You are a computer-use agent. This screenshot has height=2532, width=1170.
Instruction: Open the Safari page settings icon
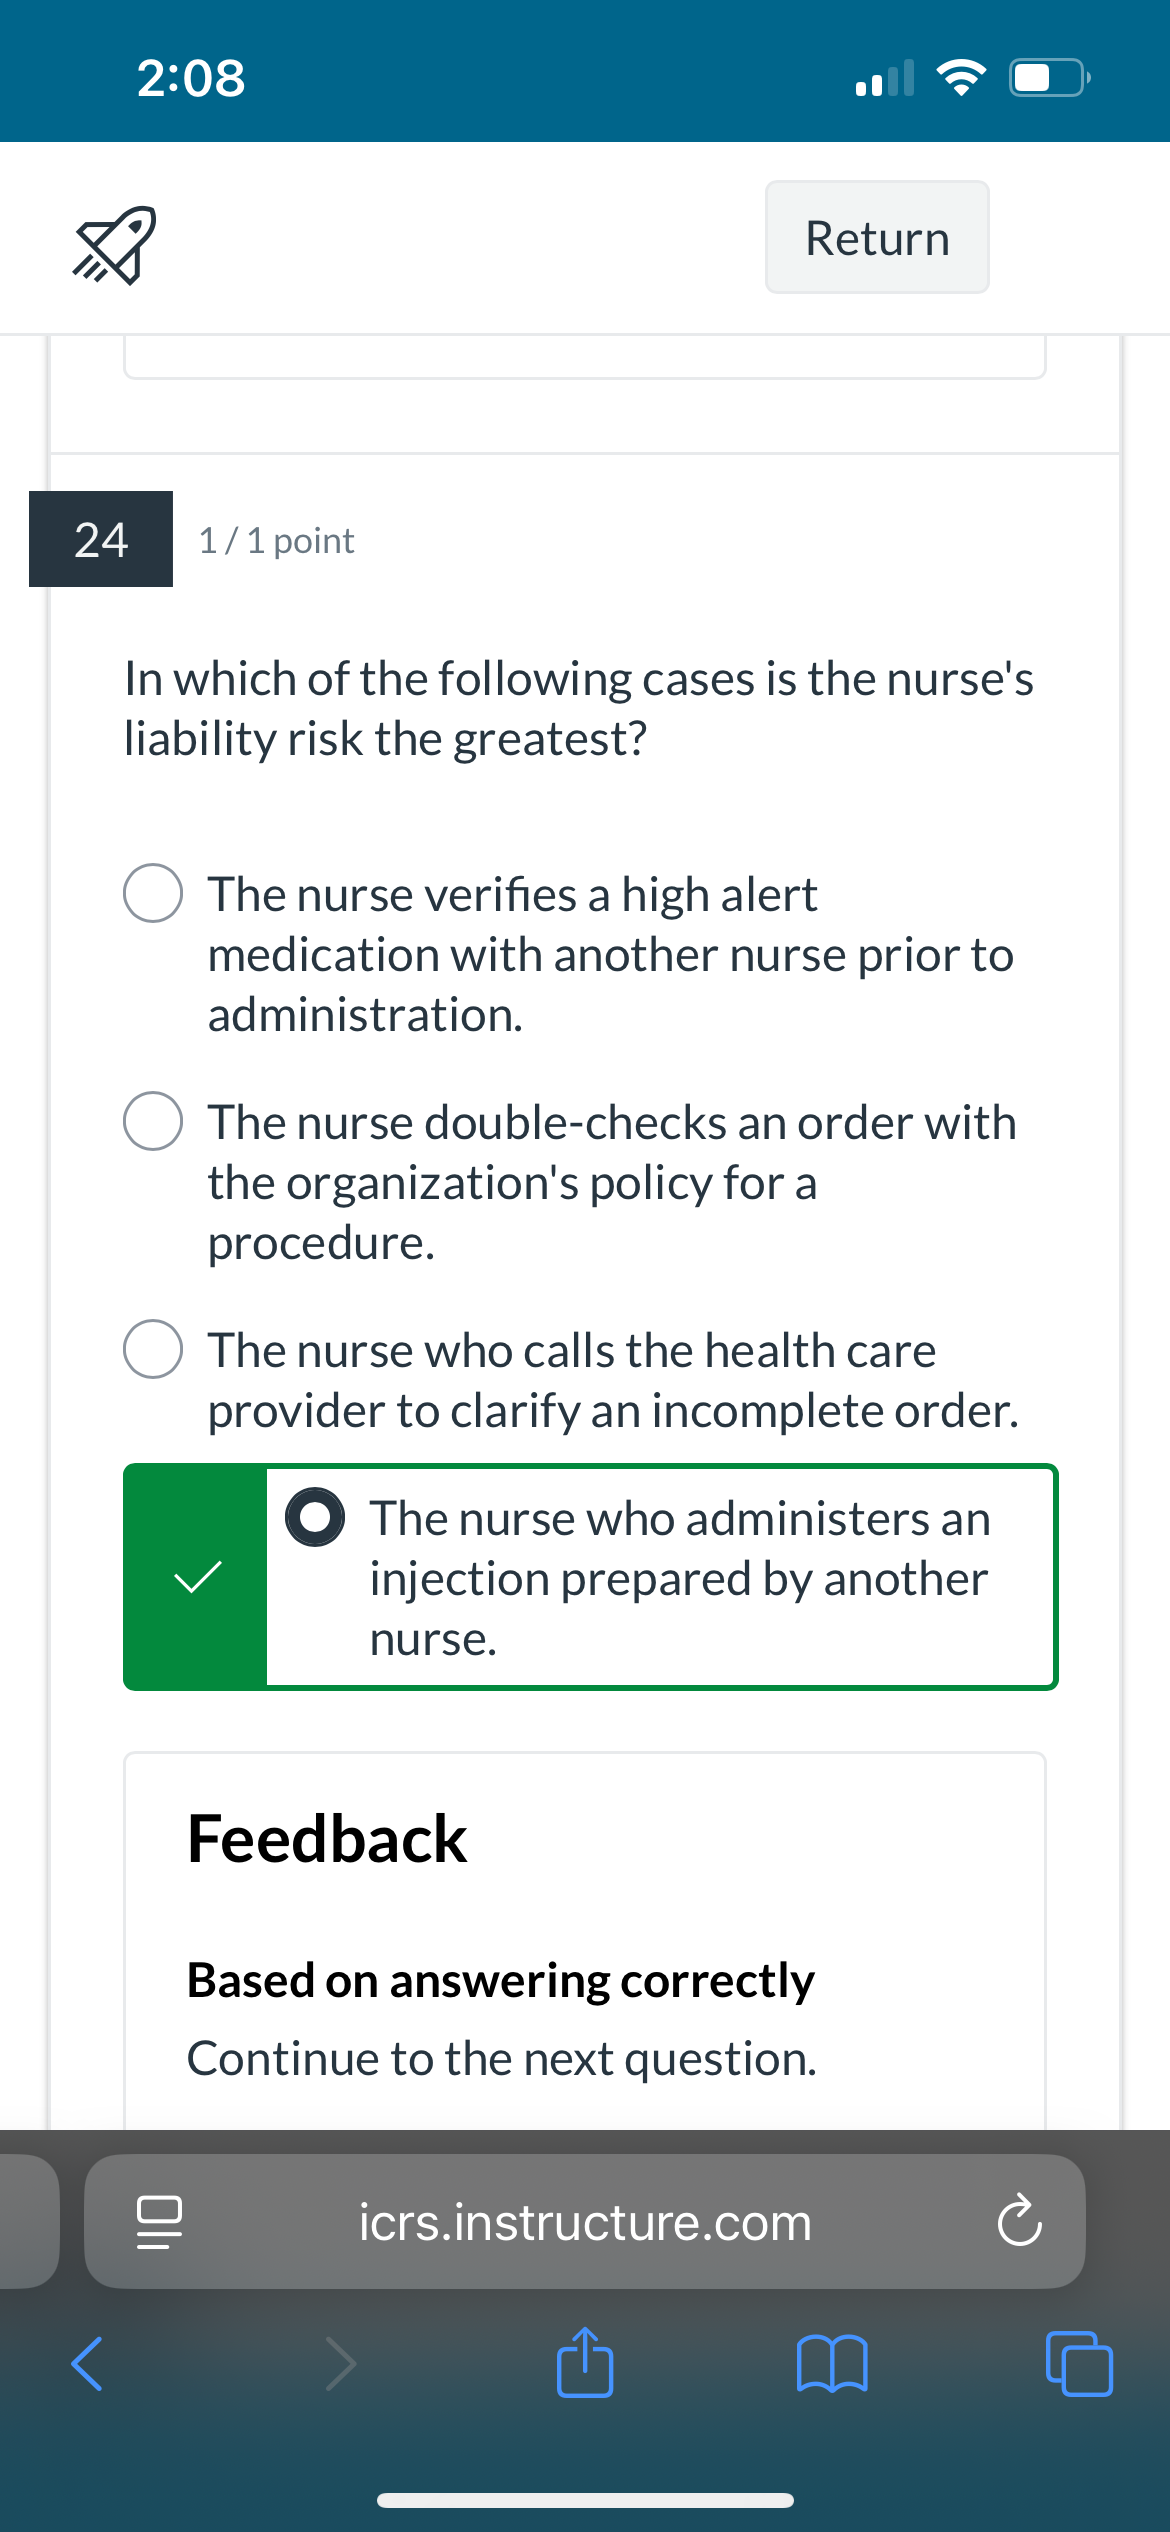pos(159,2222)
